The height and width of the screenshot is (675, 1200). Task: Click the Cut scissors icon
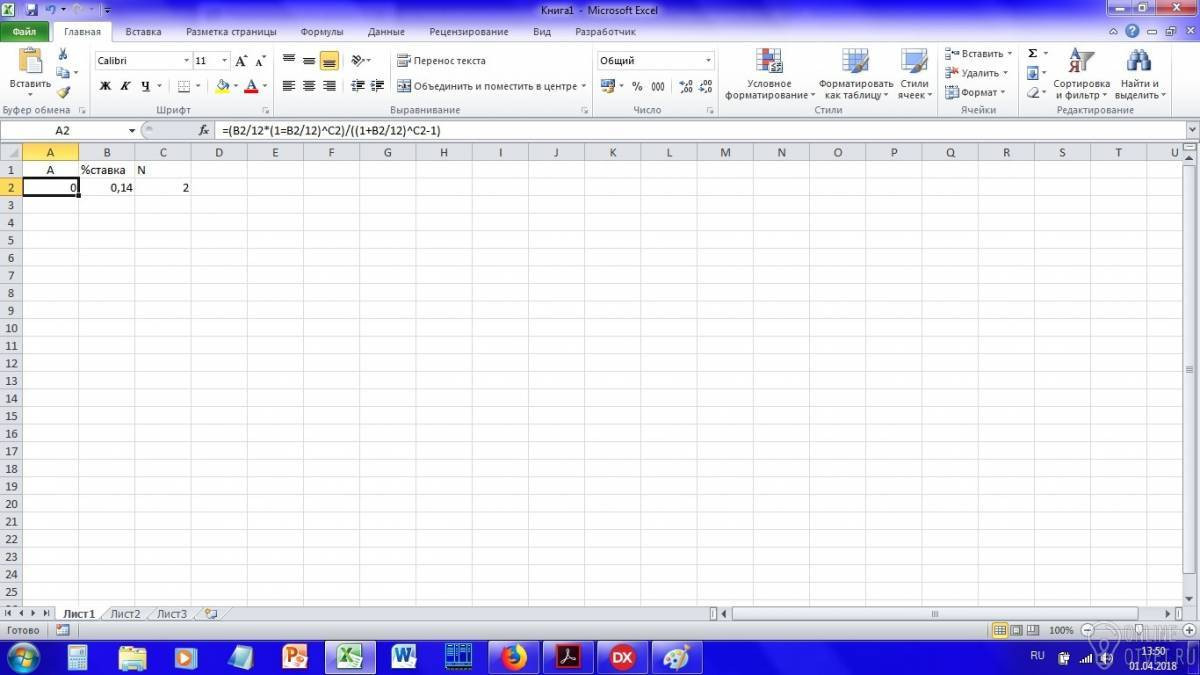[63, 54]
